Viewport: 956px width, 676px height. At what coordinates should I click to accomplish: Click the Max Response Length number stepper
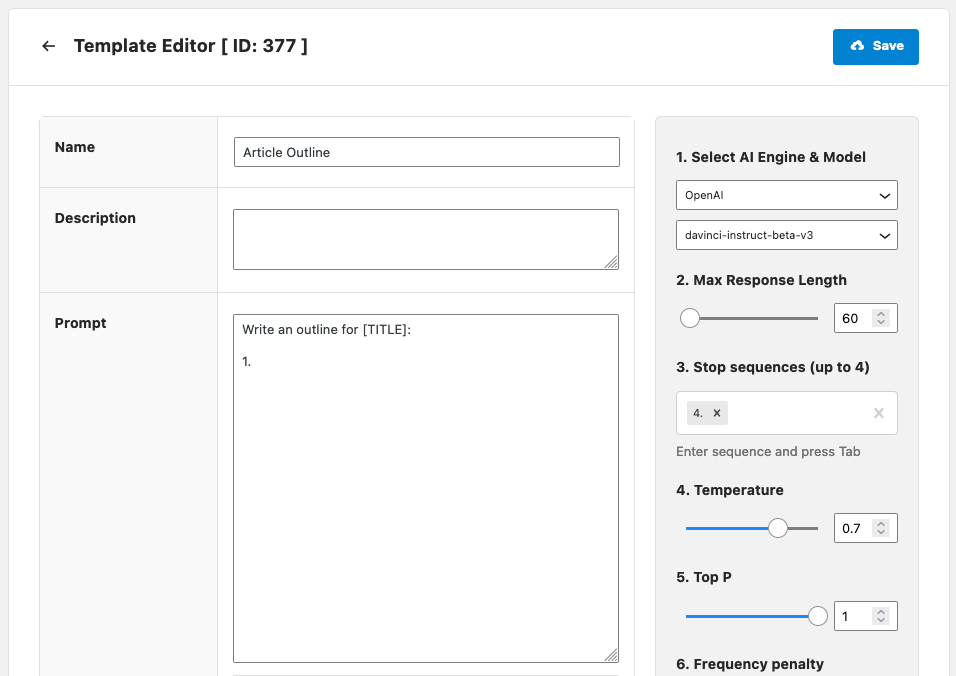880,318
